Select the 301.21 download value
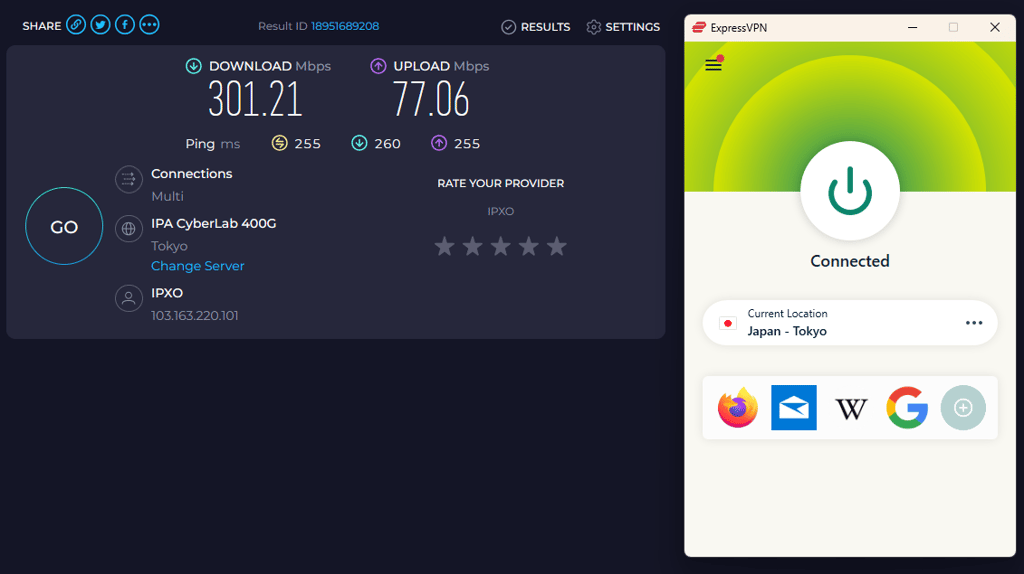1024x574 pixels. 255,100
